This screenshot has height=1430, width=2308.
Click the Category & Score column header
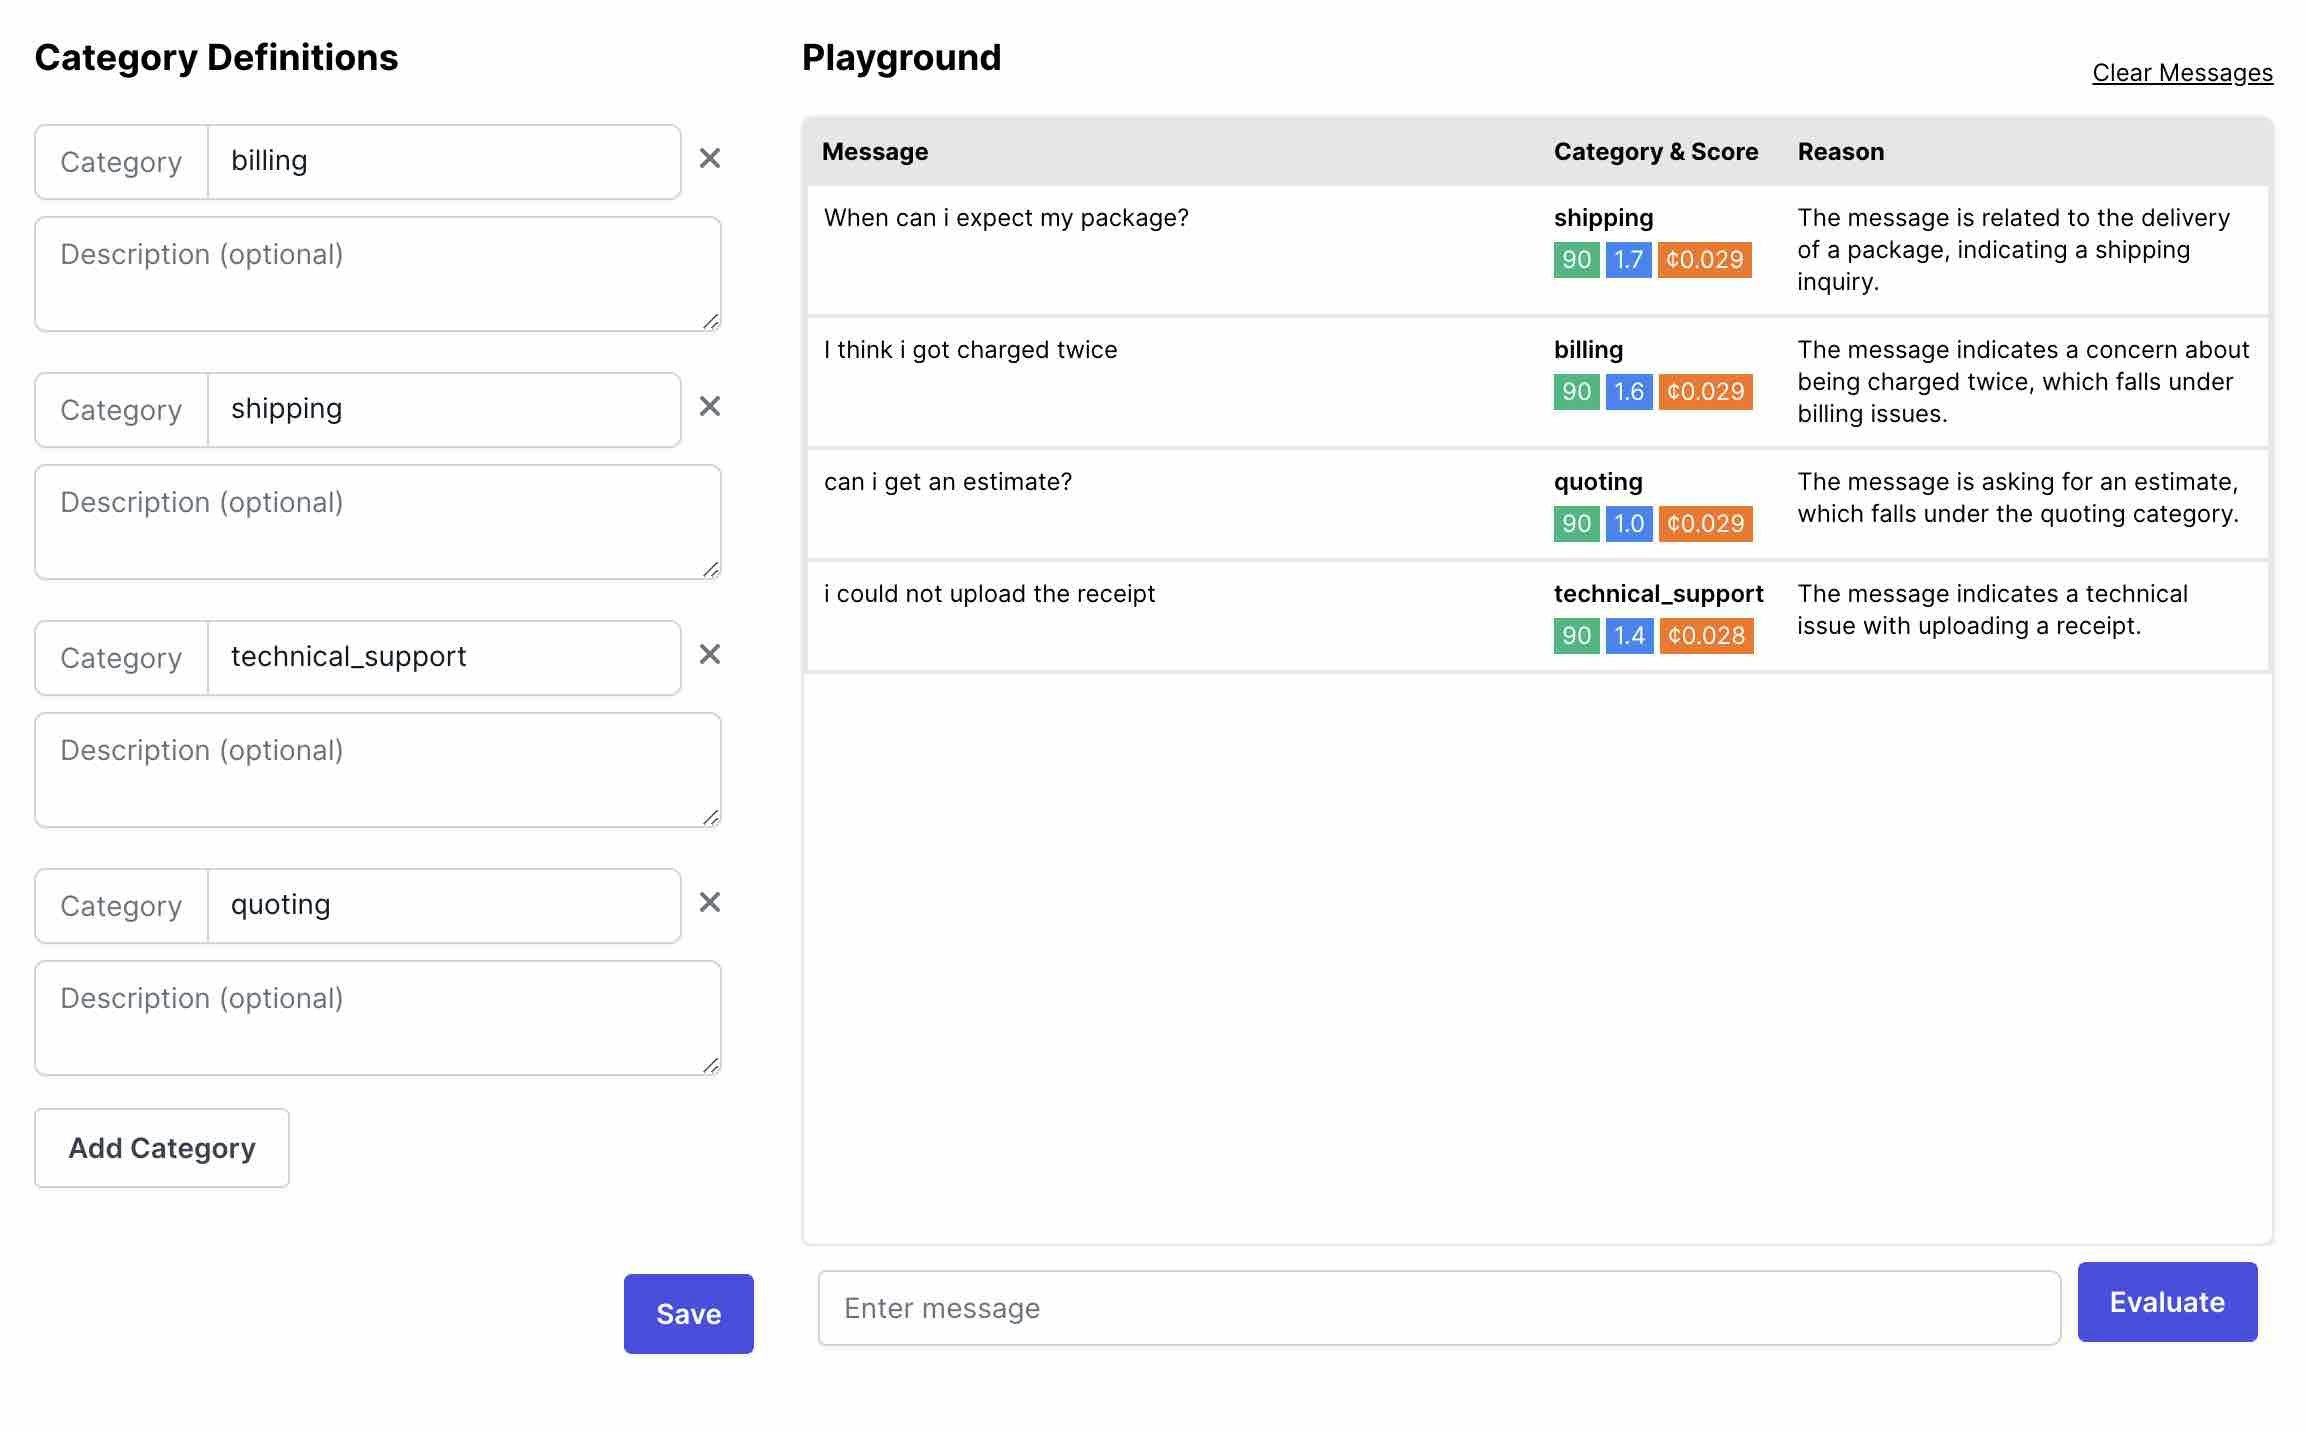coord(1655,152)
